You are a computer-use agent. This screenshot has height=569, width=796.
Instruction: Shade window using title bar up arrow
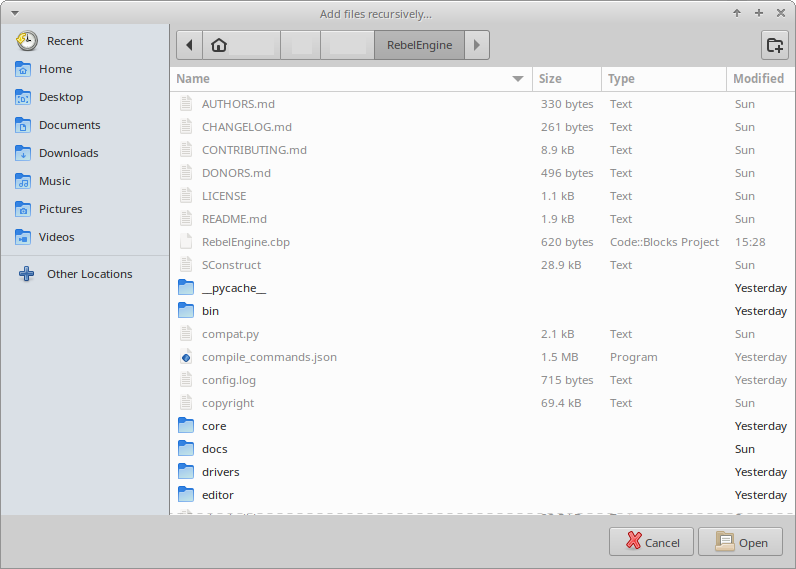pyautogui.click(x=737, y=13)
